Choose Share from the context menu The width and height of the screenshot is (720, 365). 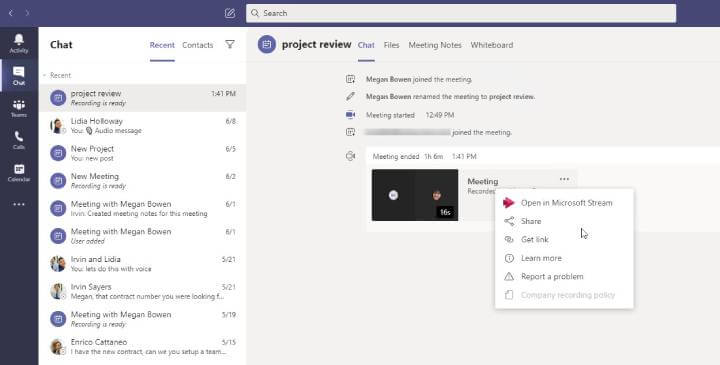tap(564, 221)
